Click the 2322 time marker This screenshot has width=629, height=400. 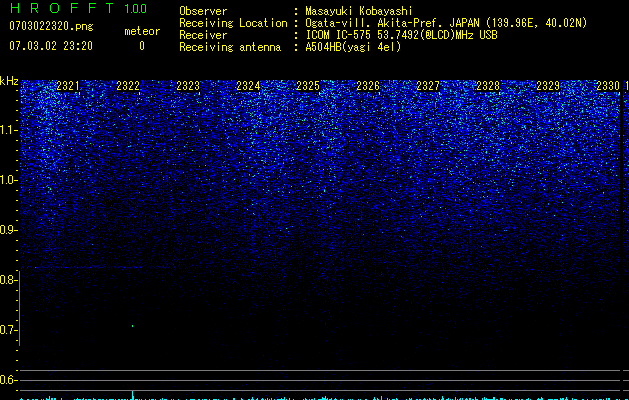tap(128, 86)
